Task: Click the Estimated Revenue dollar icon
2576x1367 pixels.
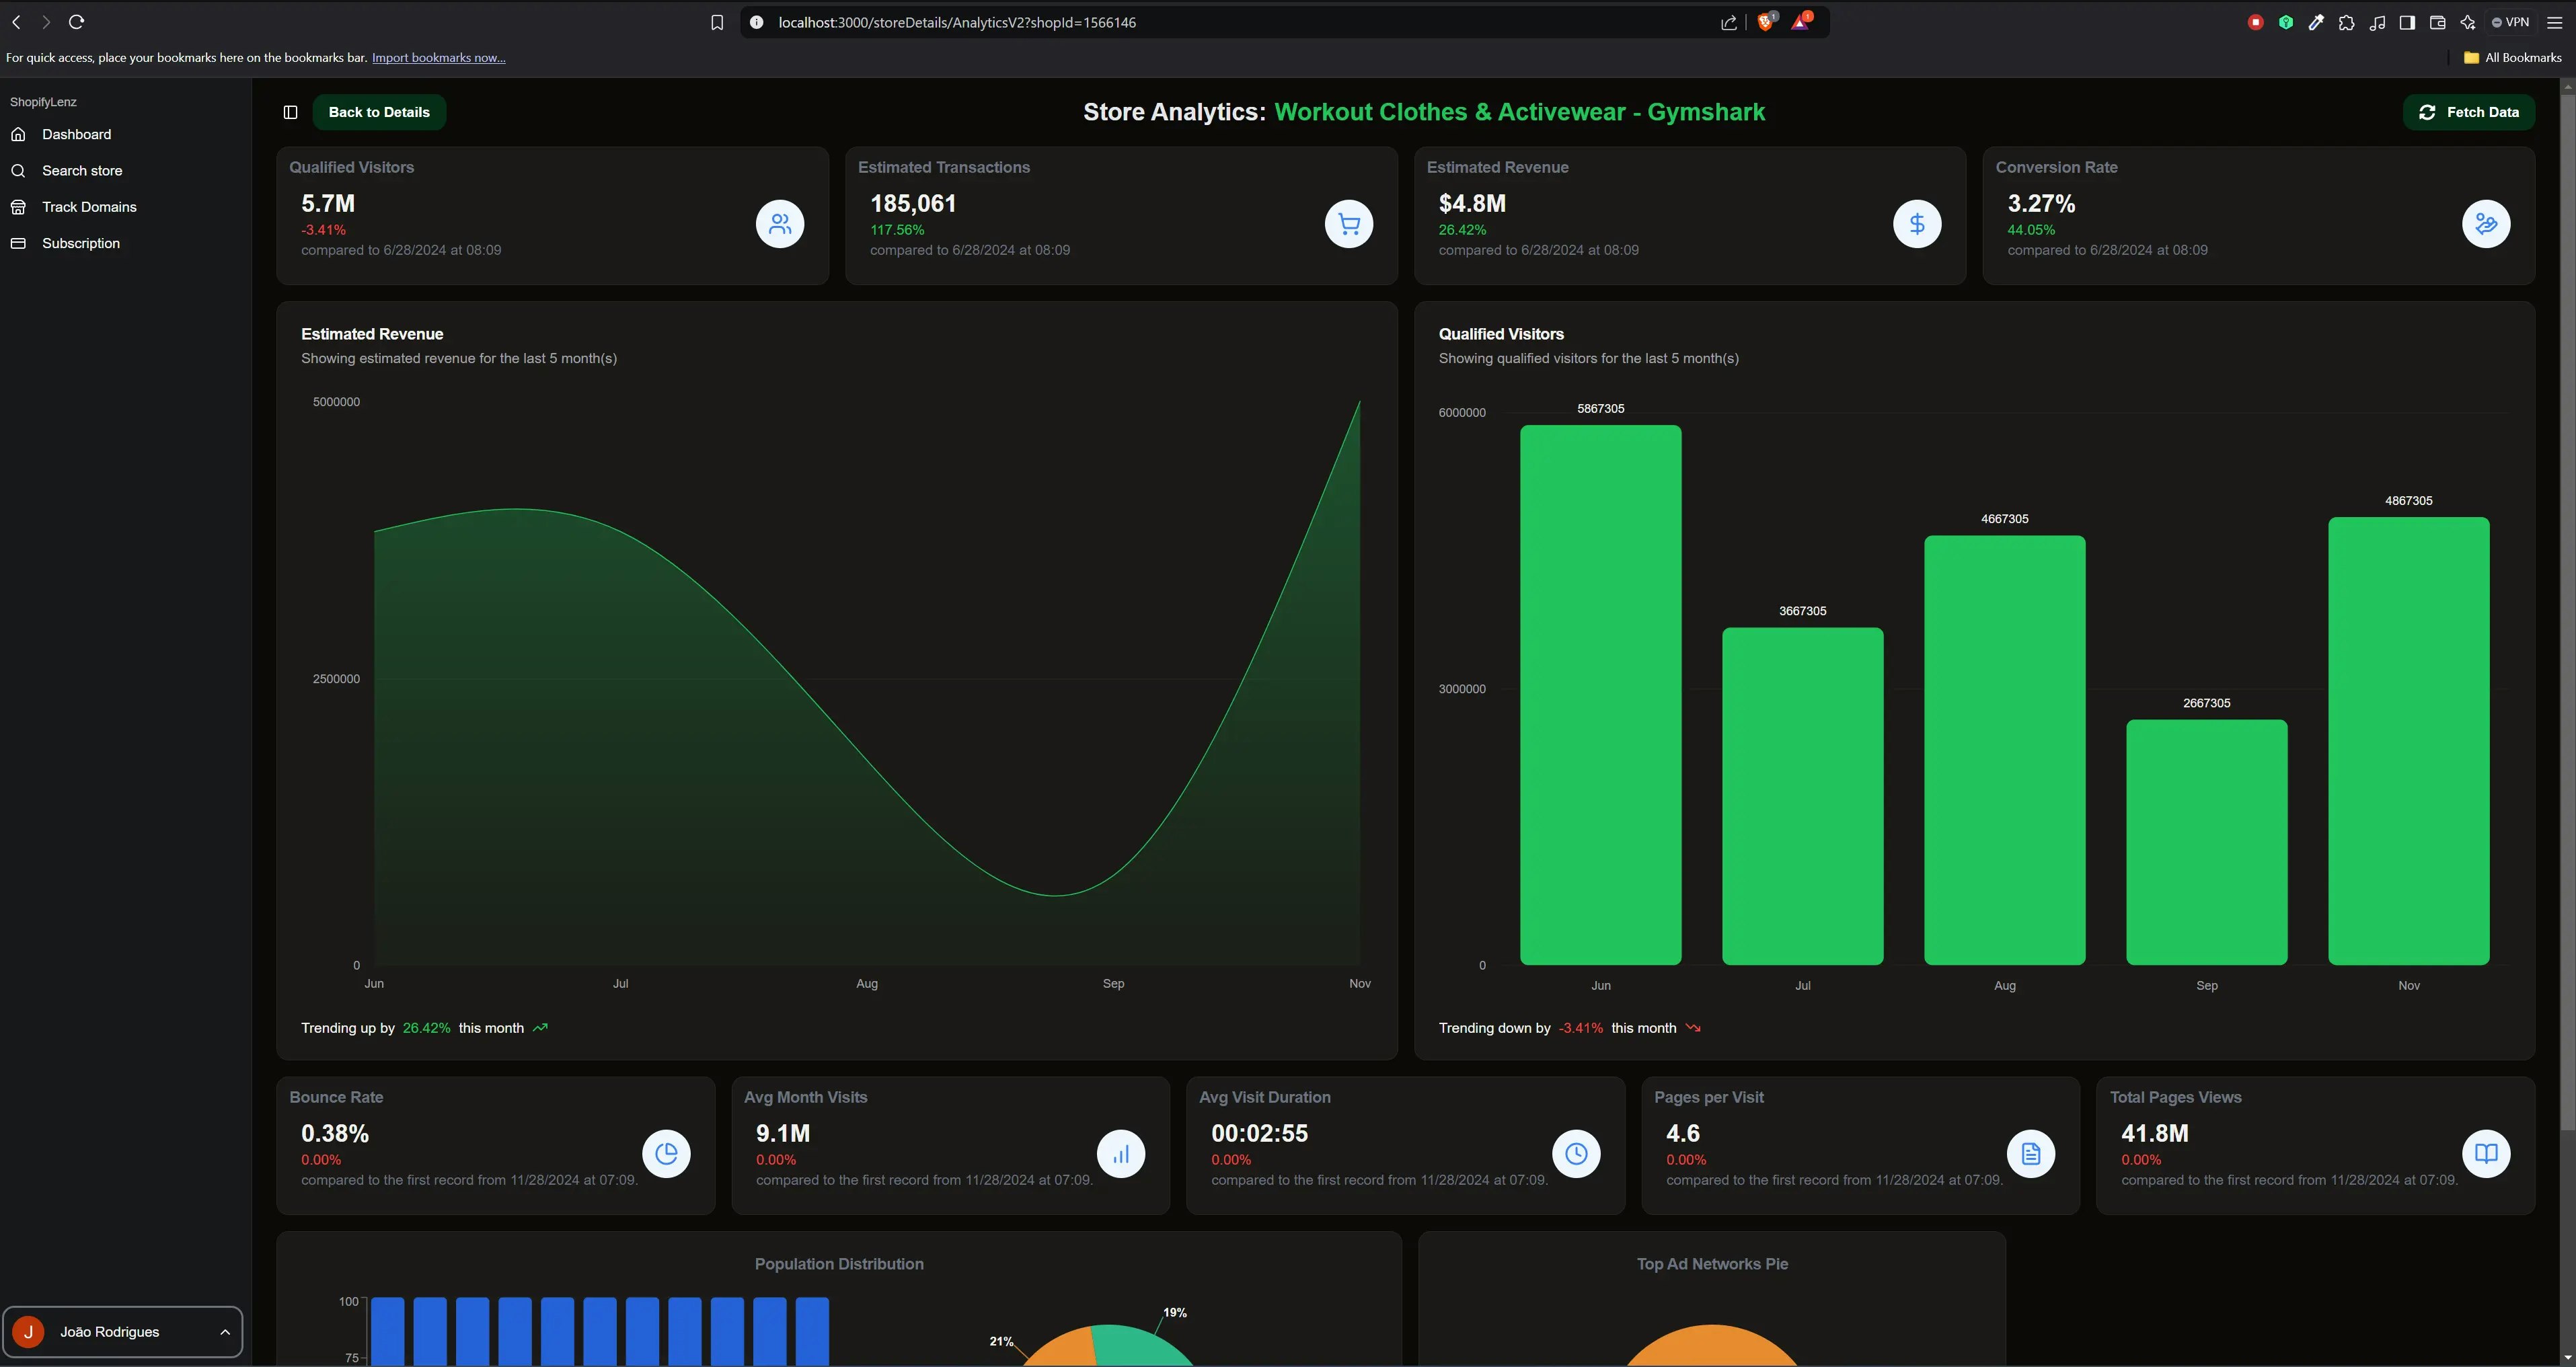Action: 1917,223
